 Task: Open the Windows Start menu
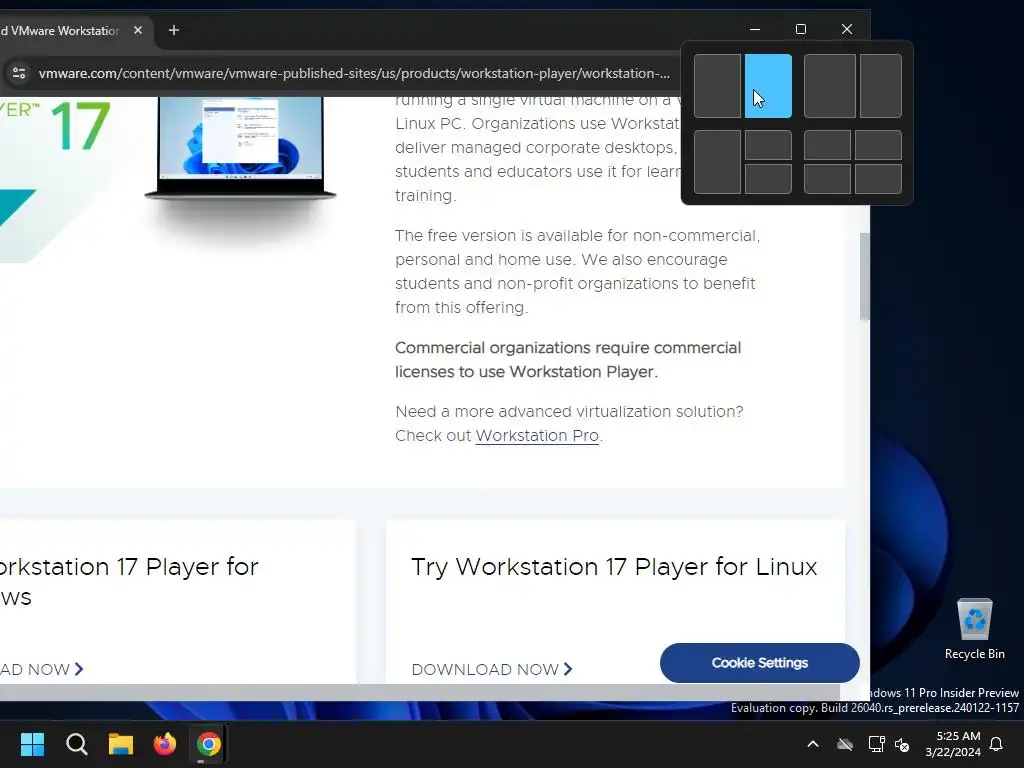pos(32,744)
